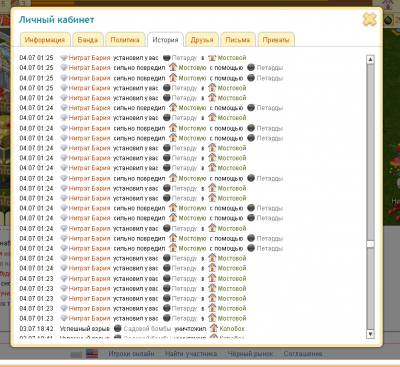This screenshot has width=400, height=367.
Task: Click the US flag language icon
Action: point(92,354)
